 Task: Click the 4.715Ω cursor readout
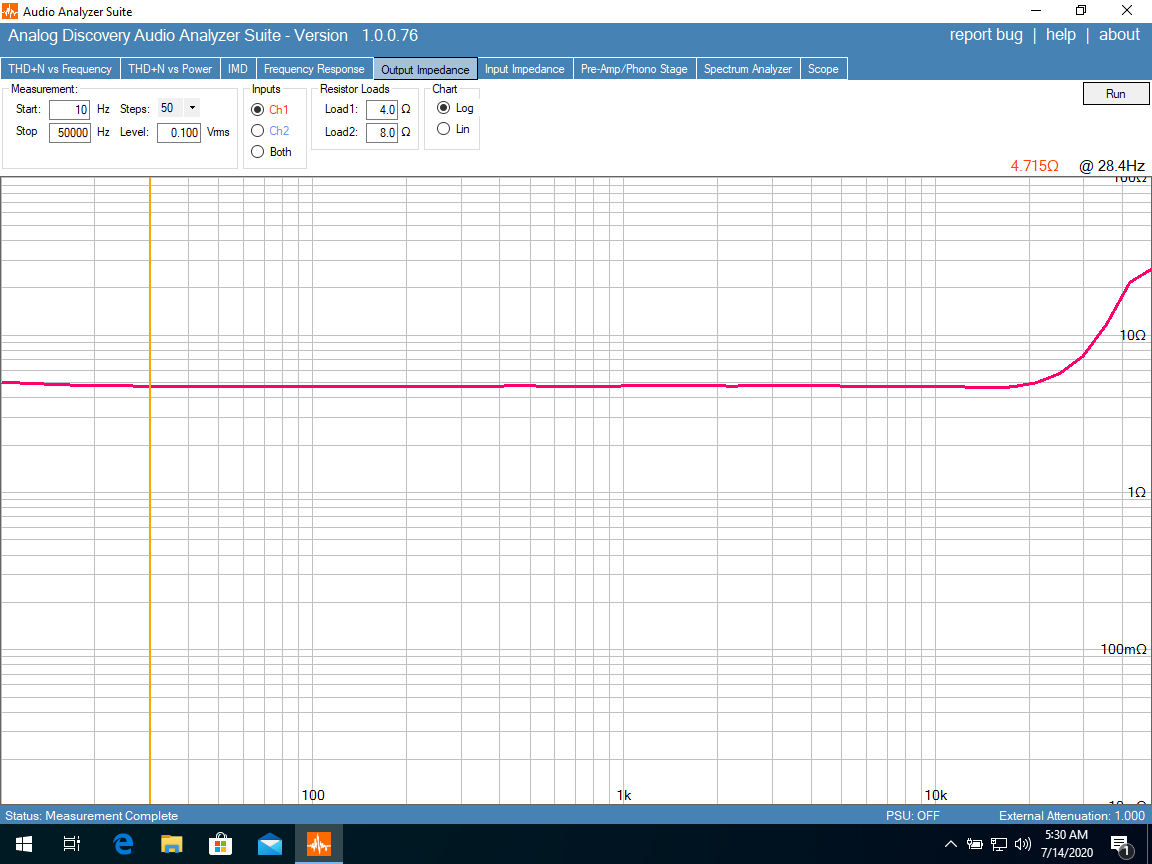click(1034, 166)
